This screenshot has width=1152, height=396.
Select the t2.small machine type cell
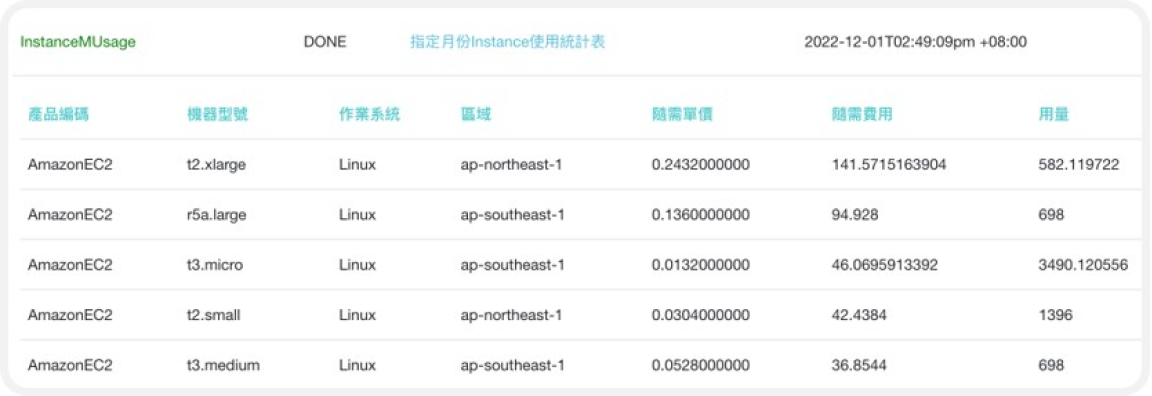pyautogui.click(x=214, y=314)
